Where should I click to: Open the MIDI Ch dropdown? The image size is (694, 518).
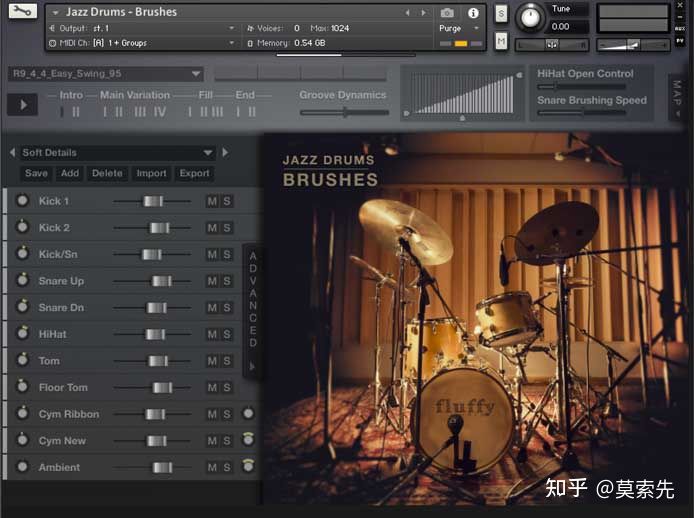click(x=142, y=43)
